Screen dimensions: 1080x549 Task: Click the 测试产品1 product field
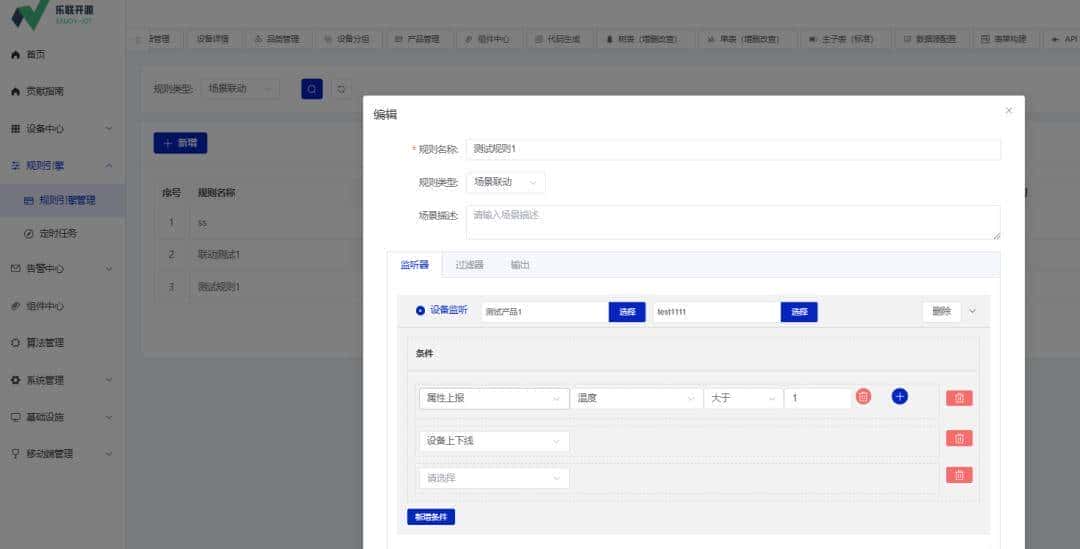545,312
